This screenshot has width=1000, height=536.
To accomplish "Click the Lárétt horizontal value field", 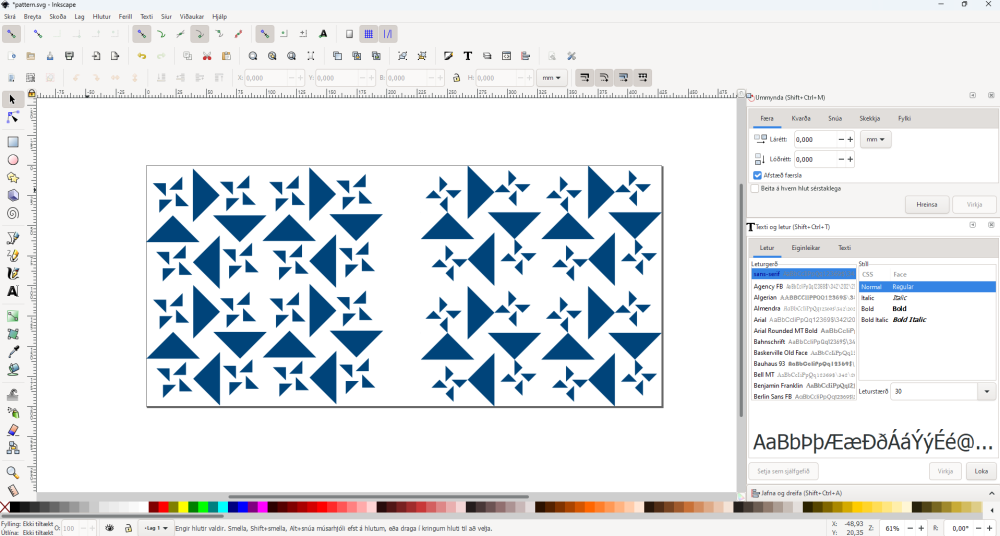I will click(x=815, y=139).
